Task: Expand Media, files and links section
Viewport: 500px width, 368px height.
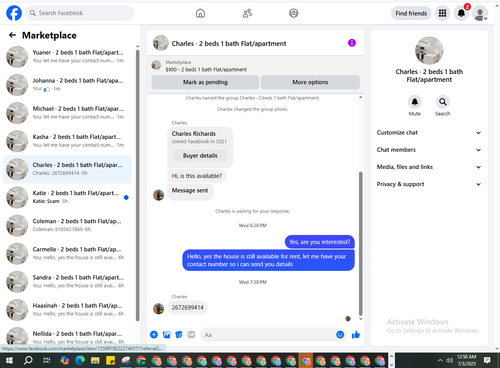Action: click(429, 167)
